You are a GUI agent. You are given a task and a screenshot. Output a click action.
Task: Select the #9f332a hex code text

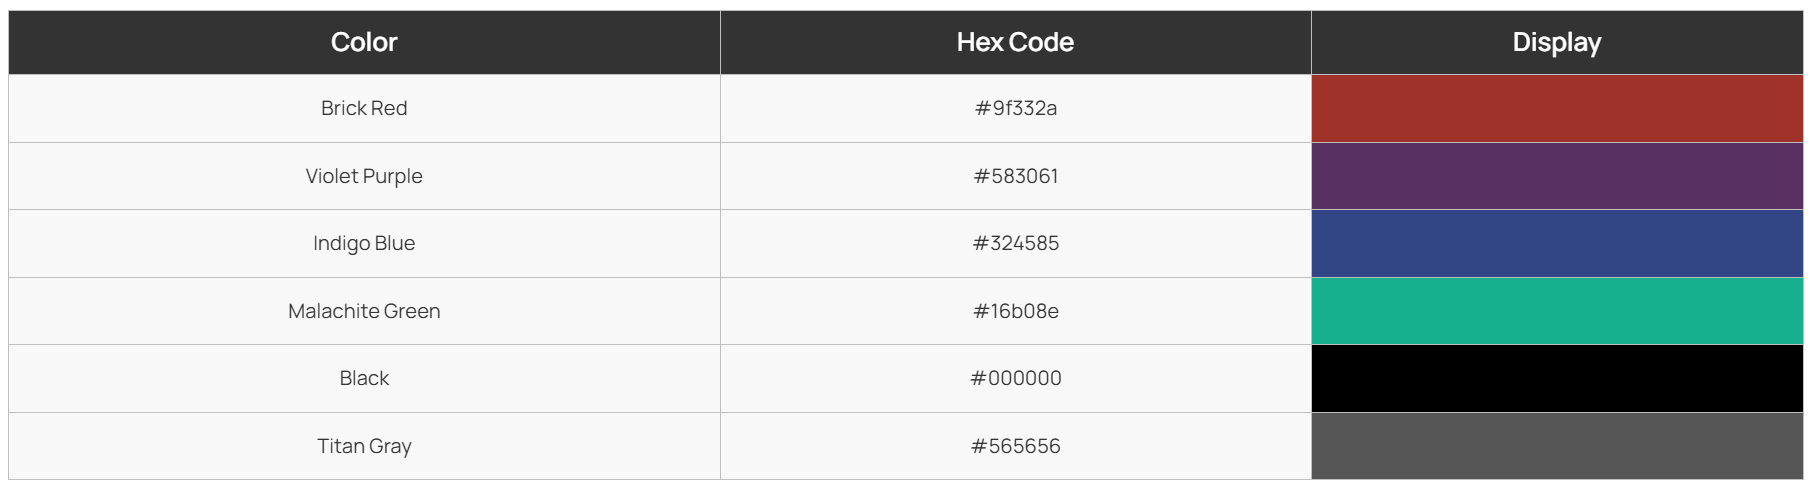[x=1016, y=108]
